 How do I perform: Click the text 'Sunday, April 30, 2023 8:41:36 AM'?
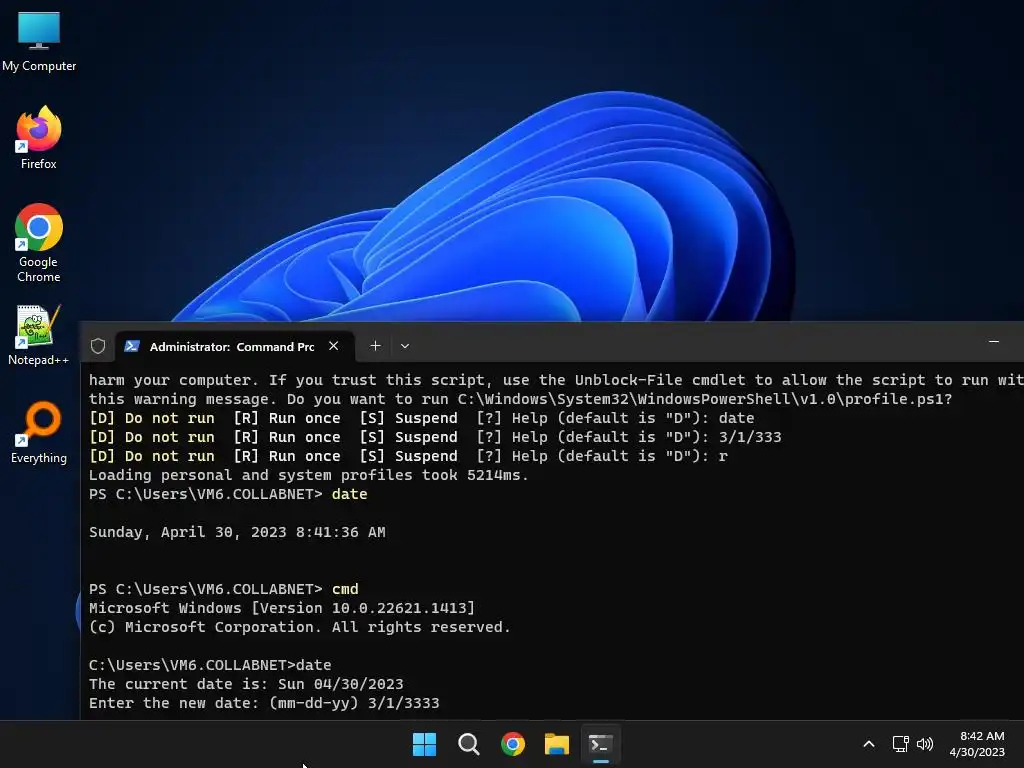tap(237, 532)
